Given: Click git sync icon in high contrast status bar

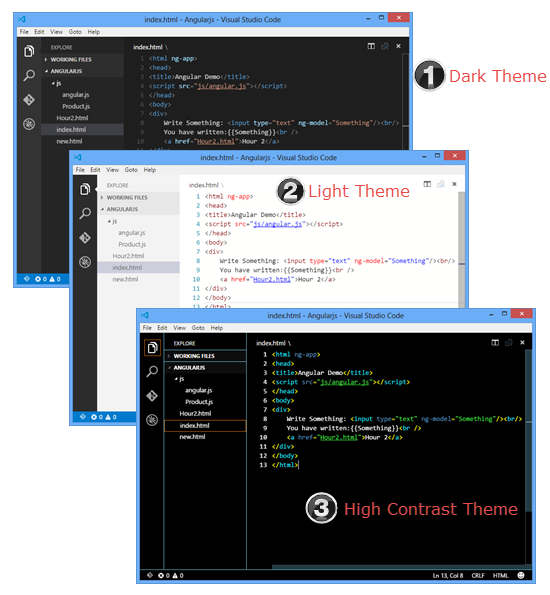Looking at the screenshot, I should click(x=150, y=576).
